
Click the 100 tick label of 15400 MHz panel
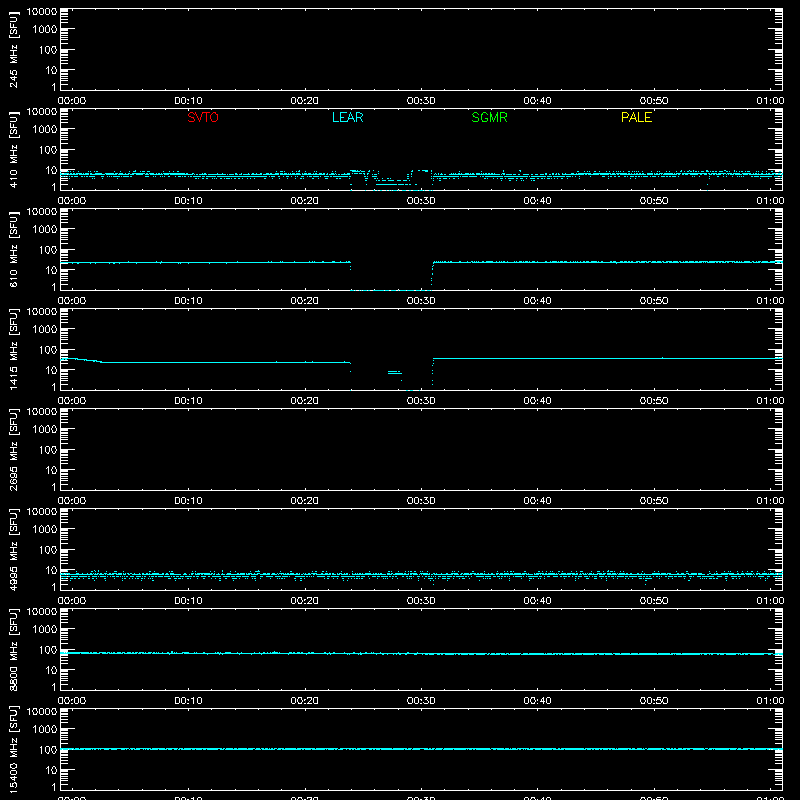tap(48, 750)
